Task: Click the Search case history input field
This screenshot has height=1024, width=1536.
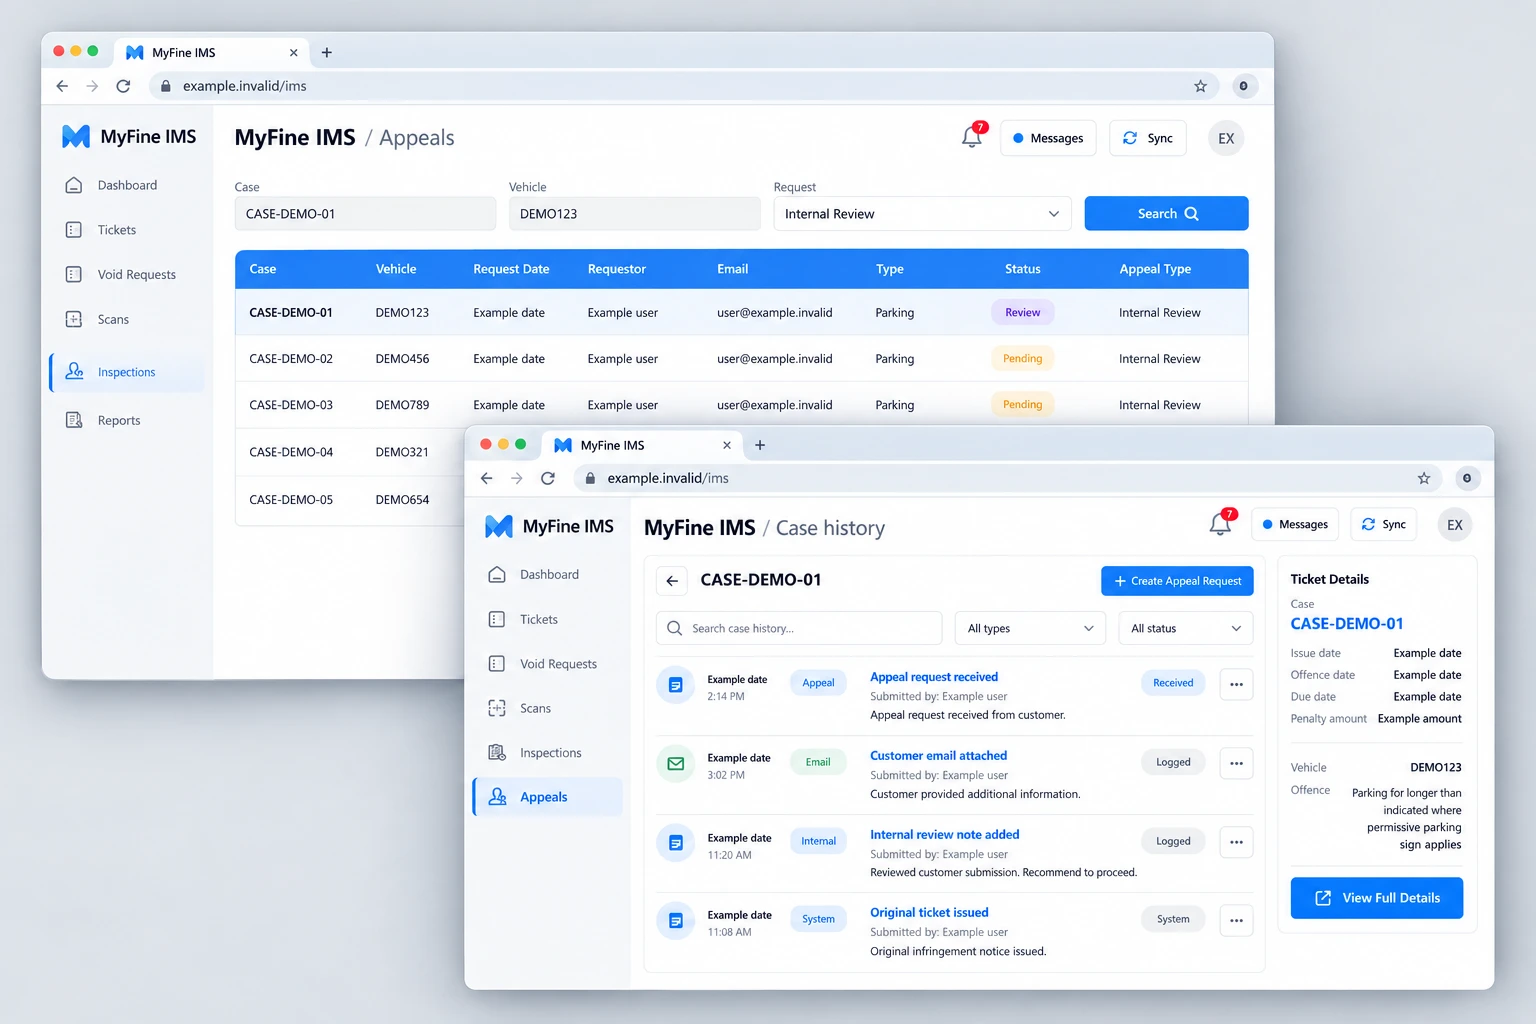Action: point(799,628)
